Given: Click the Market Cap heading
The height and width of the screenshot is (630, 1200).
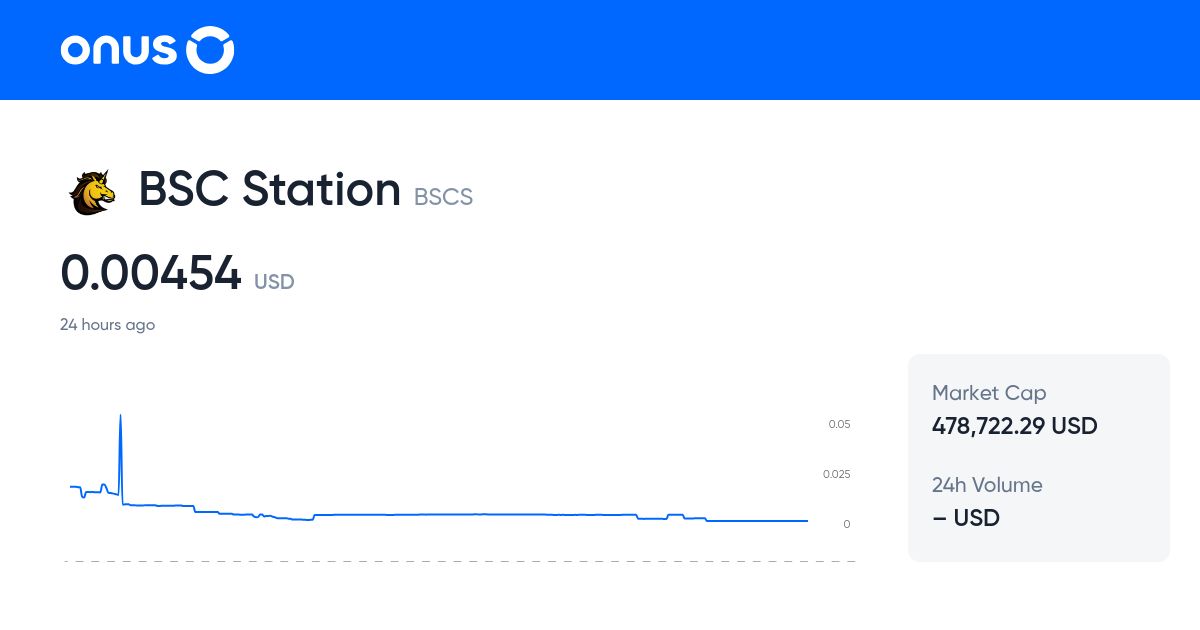Looking at the screenshot, I should tap(989, 393).
